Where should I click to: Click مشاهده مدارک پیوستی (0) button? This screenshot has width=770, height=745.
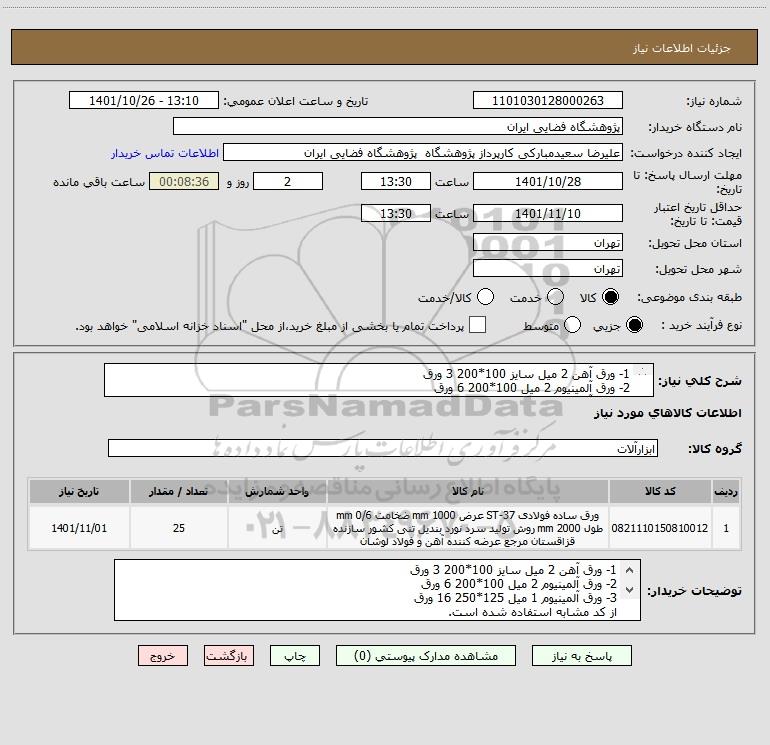(426, 656)
